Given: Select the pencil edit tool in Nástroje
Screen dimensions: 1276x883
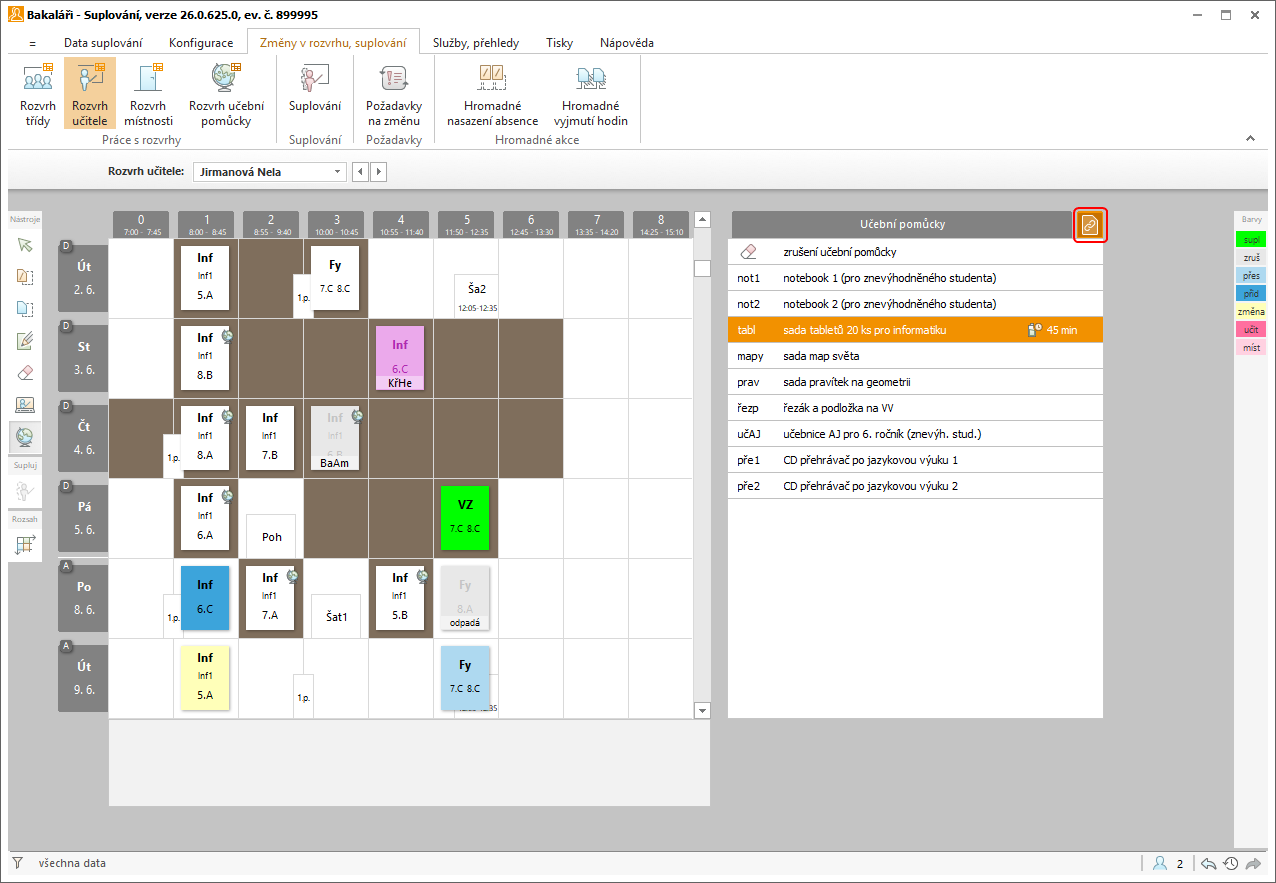Looking at the screenshot, I should pos(25,341).
